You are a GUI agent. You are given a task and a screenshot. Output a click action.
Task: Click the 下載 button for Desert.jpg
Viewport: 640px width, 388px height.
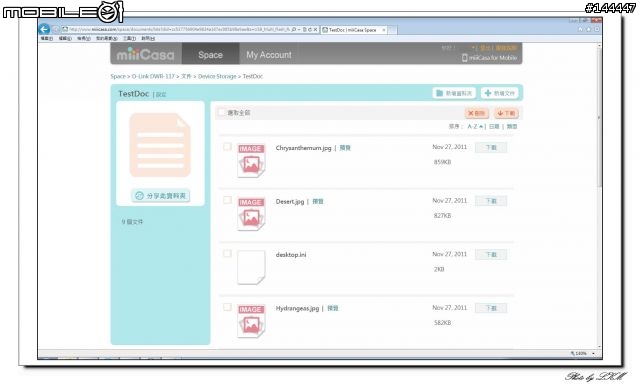491,201
